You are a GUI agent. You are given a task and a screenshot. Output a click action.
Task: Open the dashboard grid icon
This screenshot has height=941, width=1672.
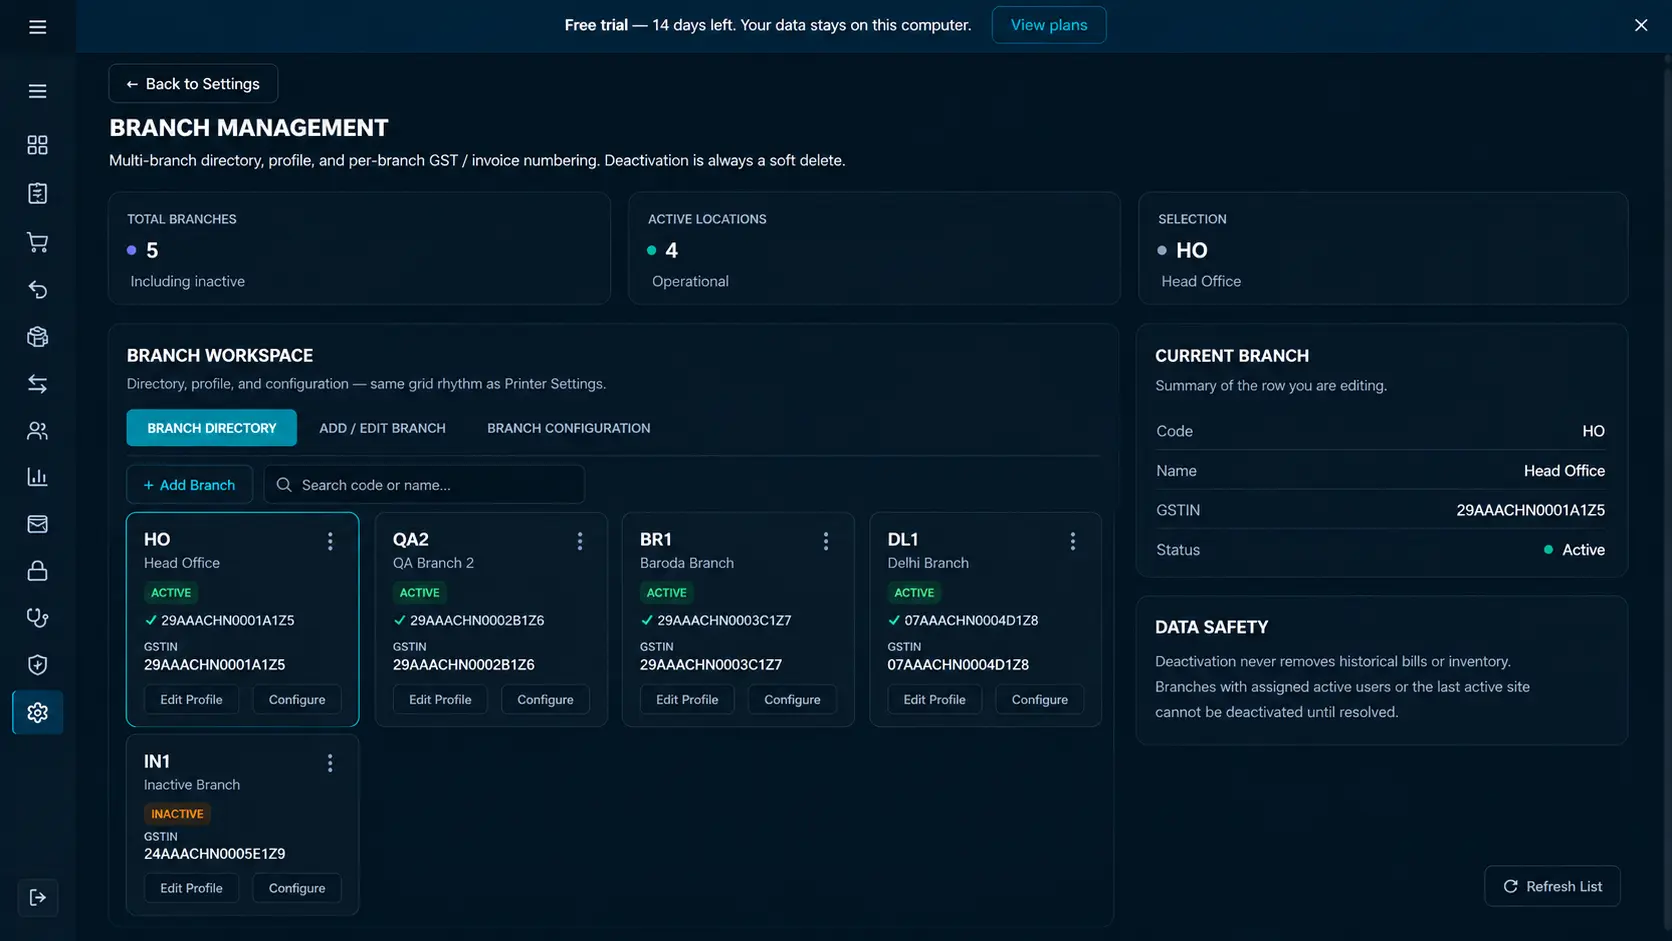point(37,145)
